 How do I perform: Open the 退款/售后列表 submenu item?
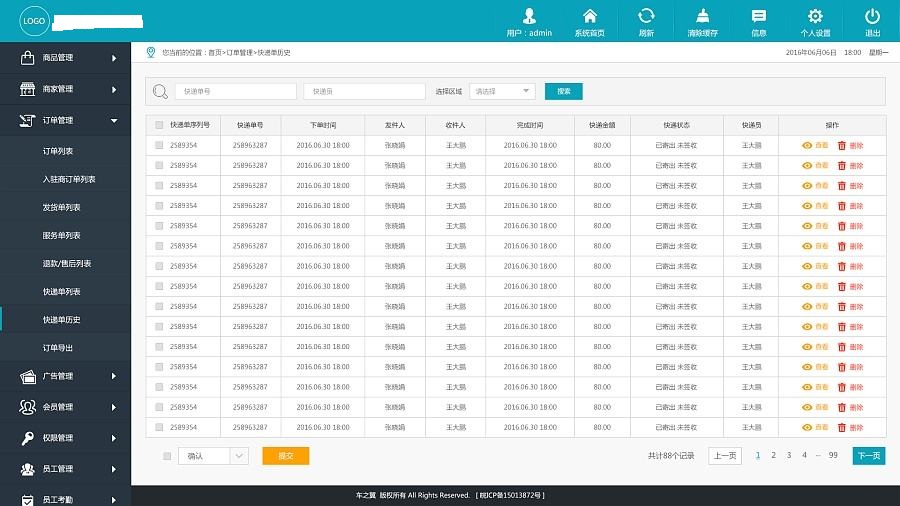click(65, 263)
